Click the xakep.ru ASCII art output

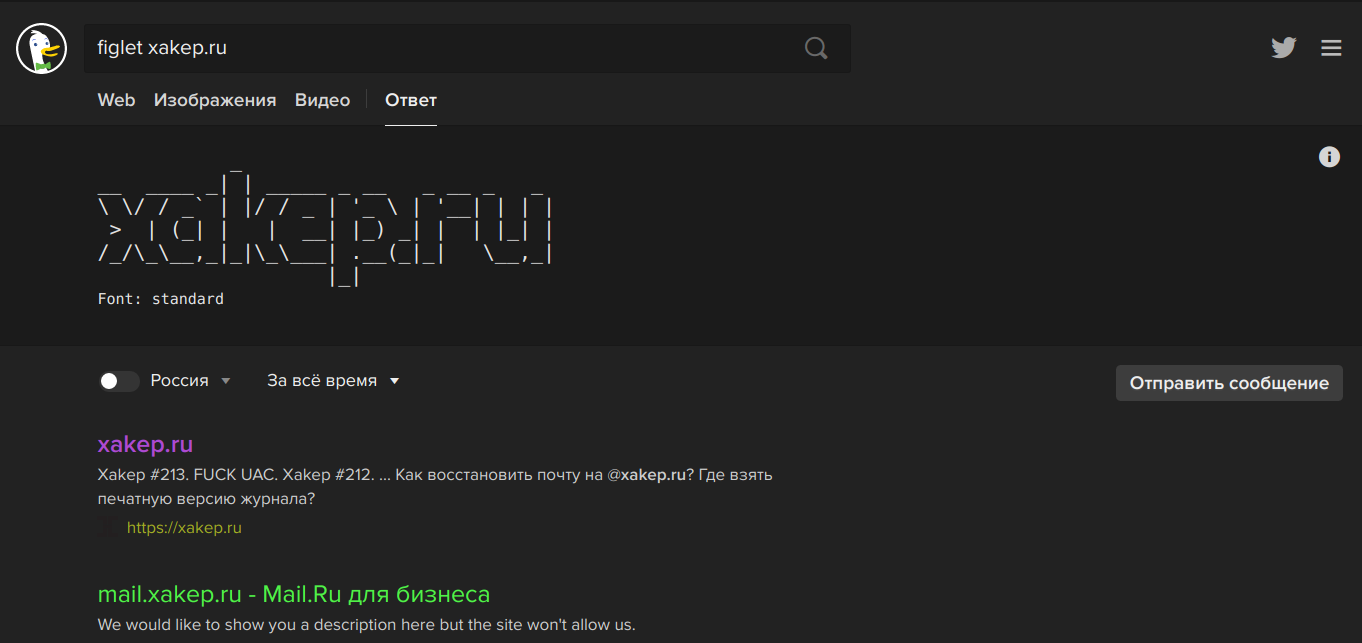(x=325, y=229)
